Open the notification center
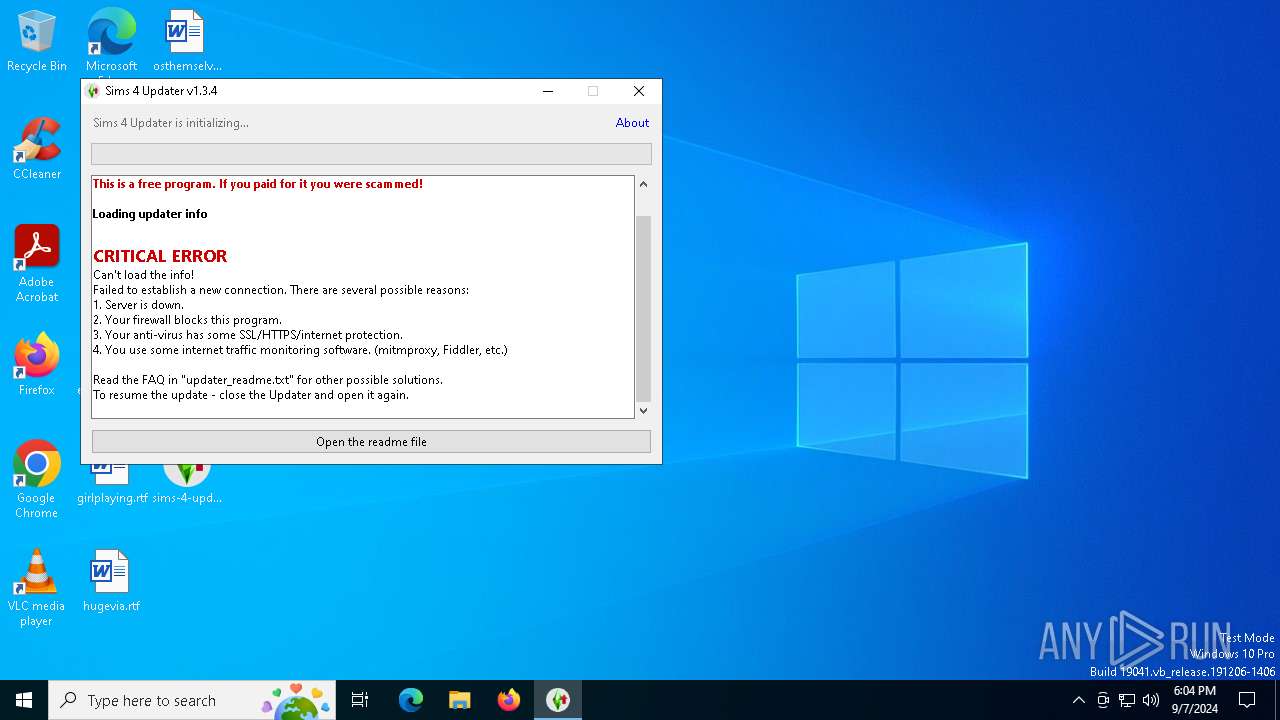The height and width of the screenshot is (720, 1280). click(1247, 700)
